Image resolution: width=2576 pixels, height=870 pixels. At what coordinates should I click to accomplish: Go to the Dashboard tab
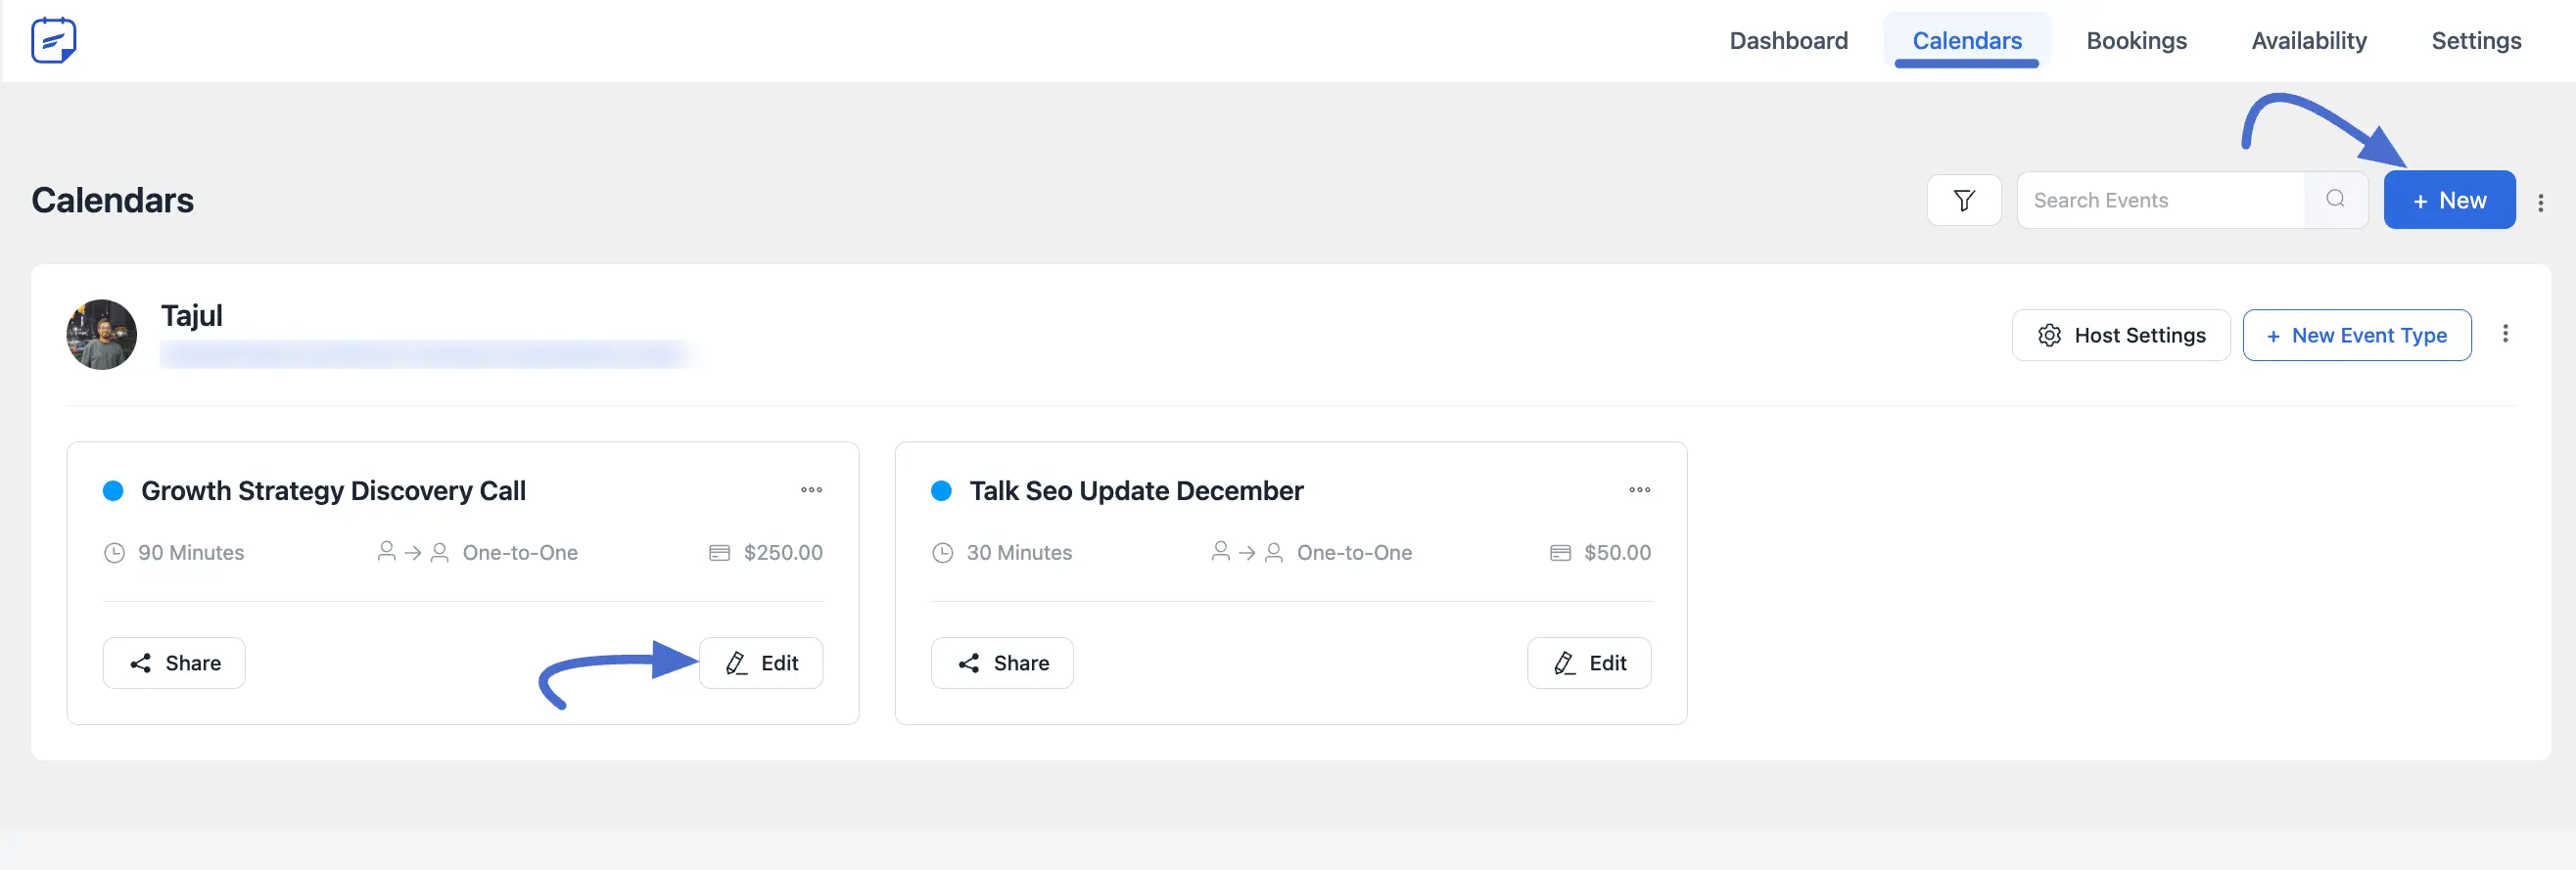pyautogui.click(x=1788, y=41)
